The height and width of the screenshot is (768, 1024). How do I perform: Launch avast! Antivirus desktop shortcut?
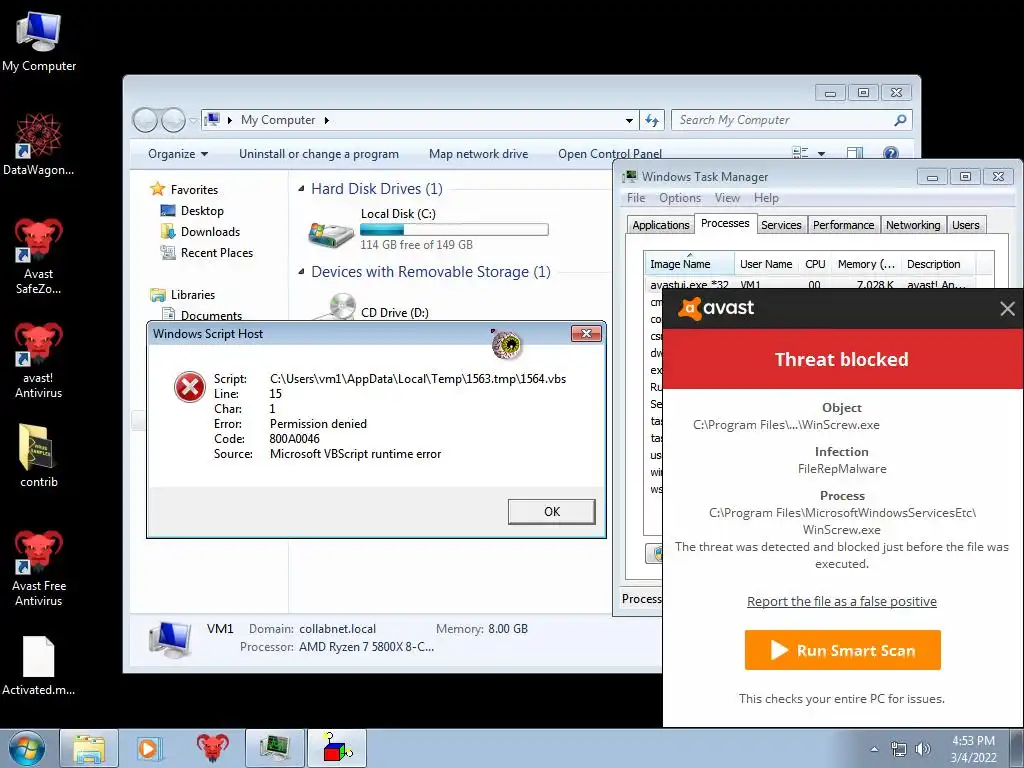point(39,360)
